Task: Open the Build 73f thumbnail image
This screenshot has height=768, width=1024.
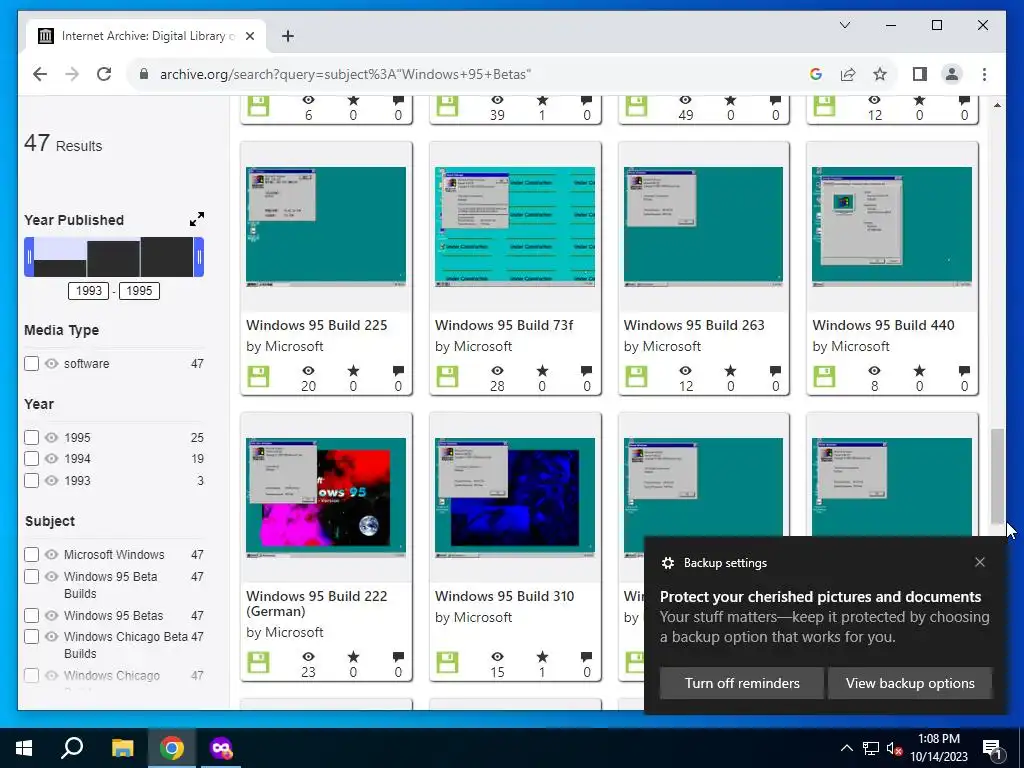Action: (x=515, y=227)
